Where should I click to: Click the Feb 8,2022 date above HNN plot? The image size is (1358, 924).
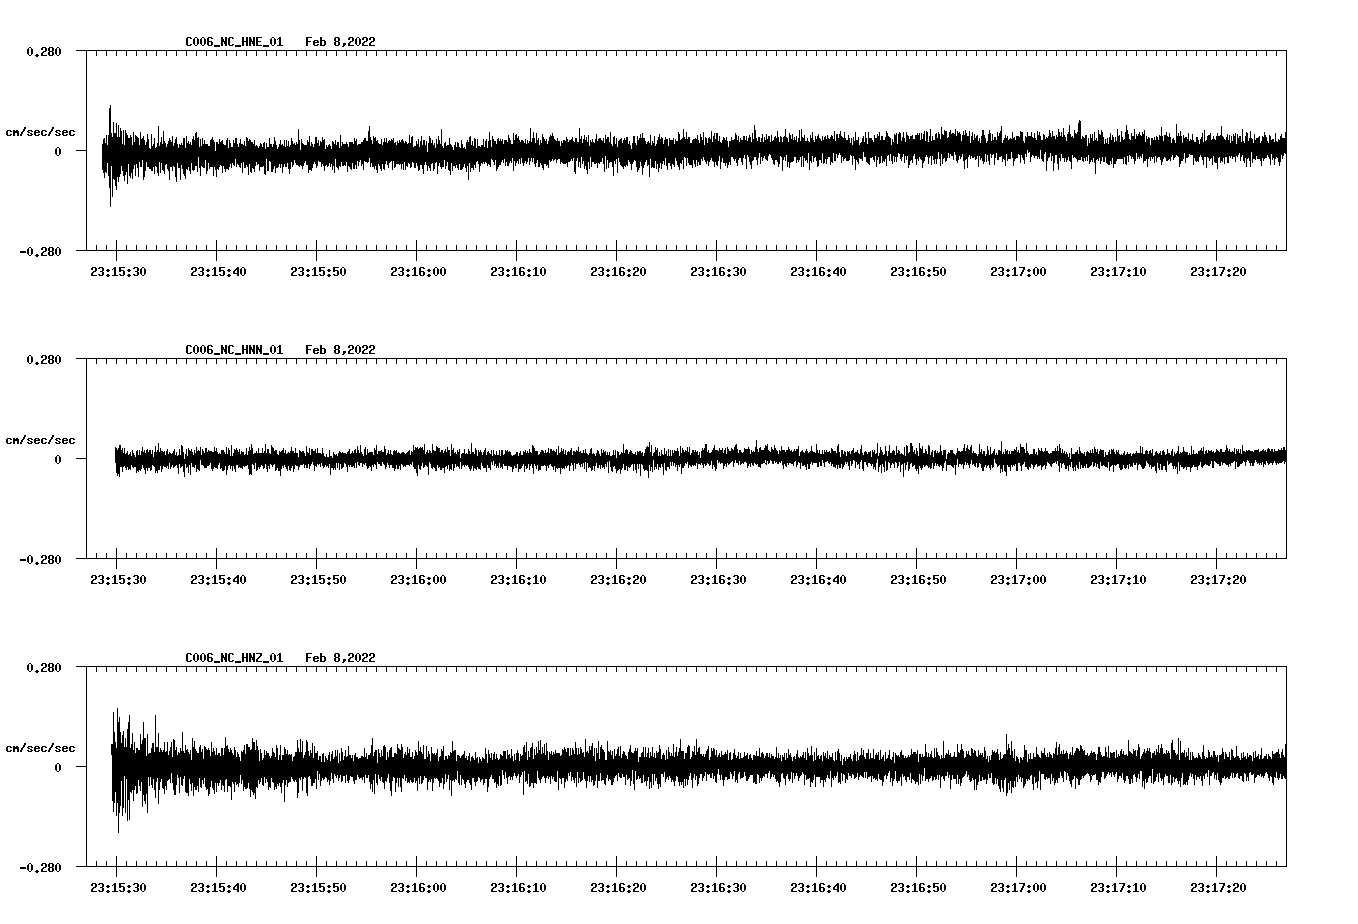click(340, 350)
